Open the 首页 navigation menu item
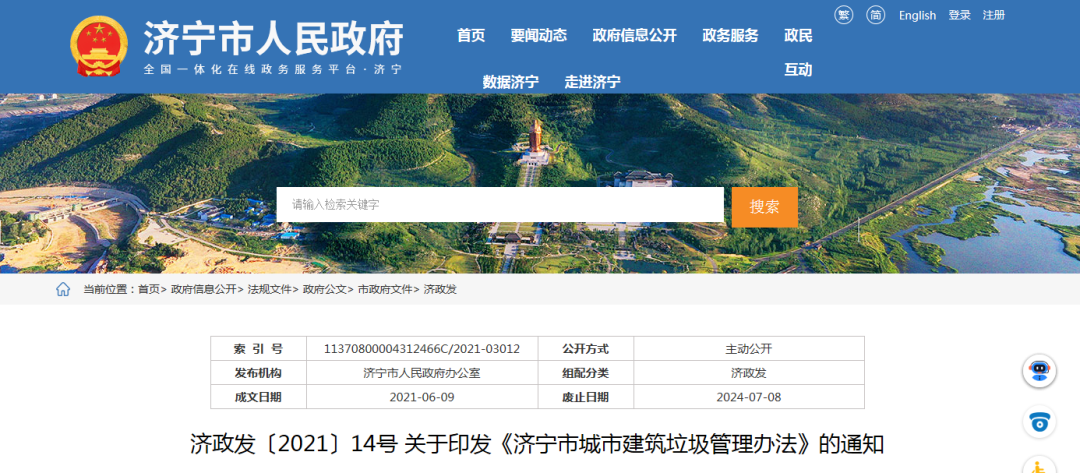This screenshot has width=1080, height=473. tap(471, 35)
